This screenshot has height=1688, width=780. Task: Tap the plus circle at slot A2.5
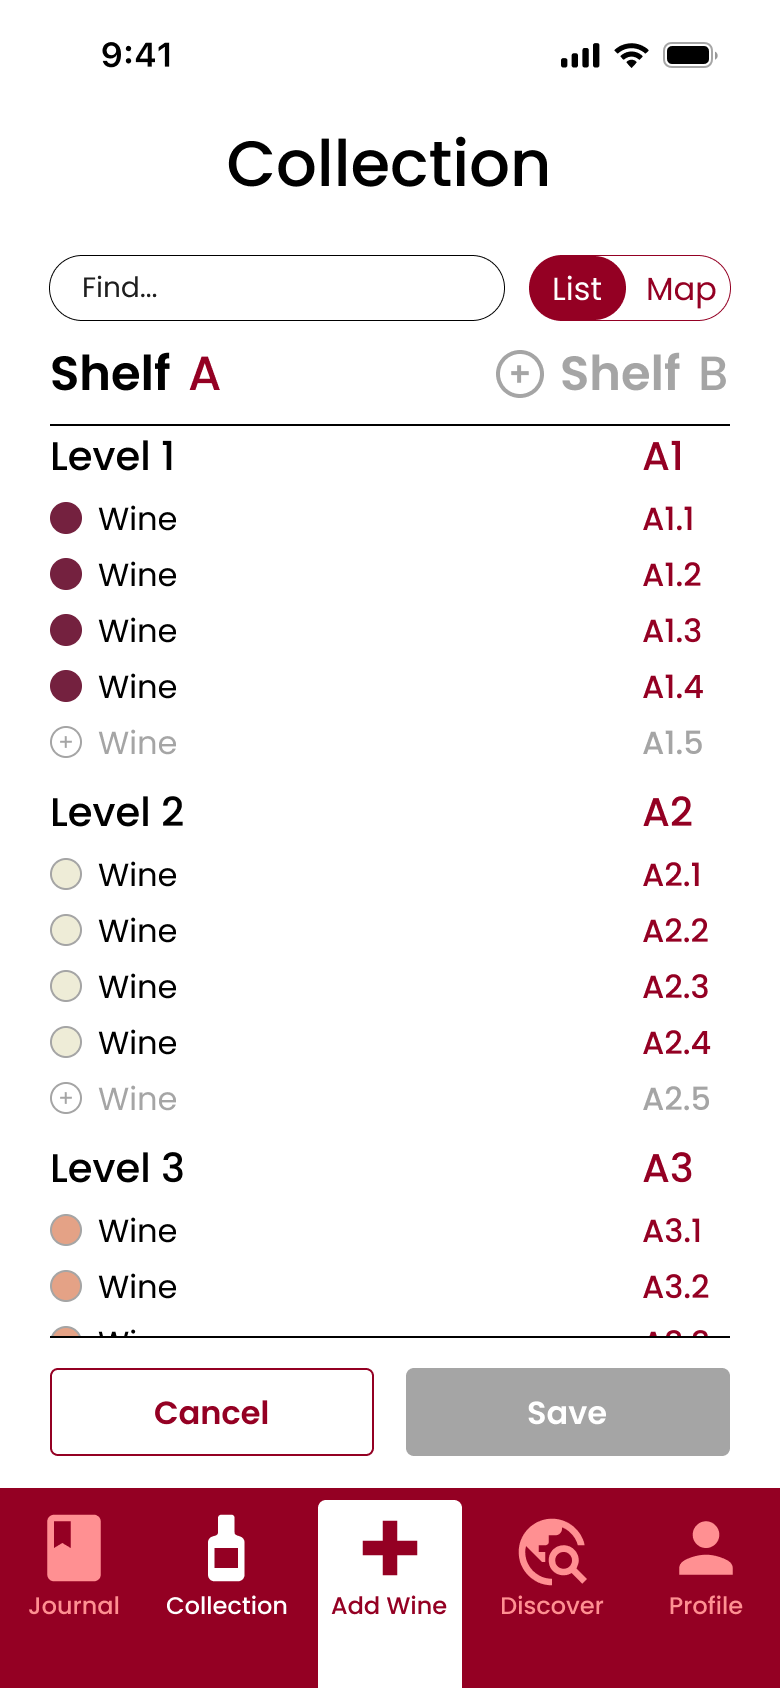(66, 1099)
